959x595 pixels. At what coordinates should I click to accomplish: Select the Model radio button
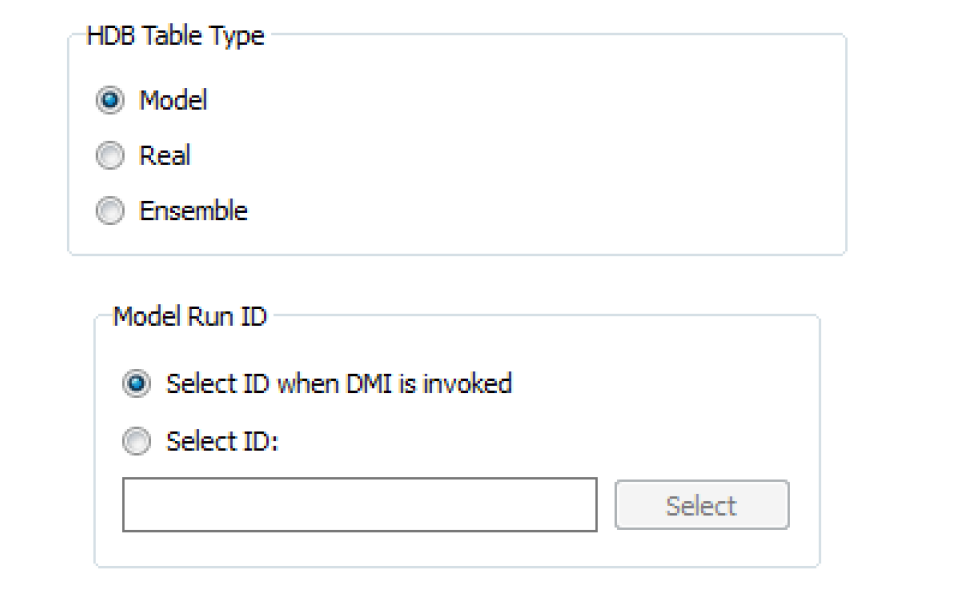point(110,101)
